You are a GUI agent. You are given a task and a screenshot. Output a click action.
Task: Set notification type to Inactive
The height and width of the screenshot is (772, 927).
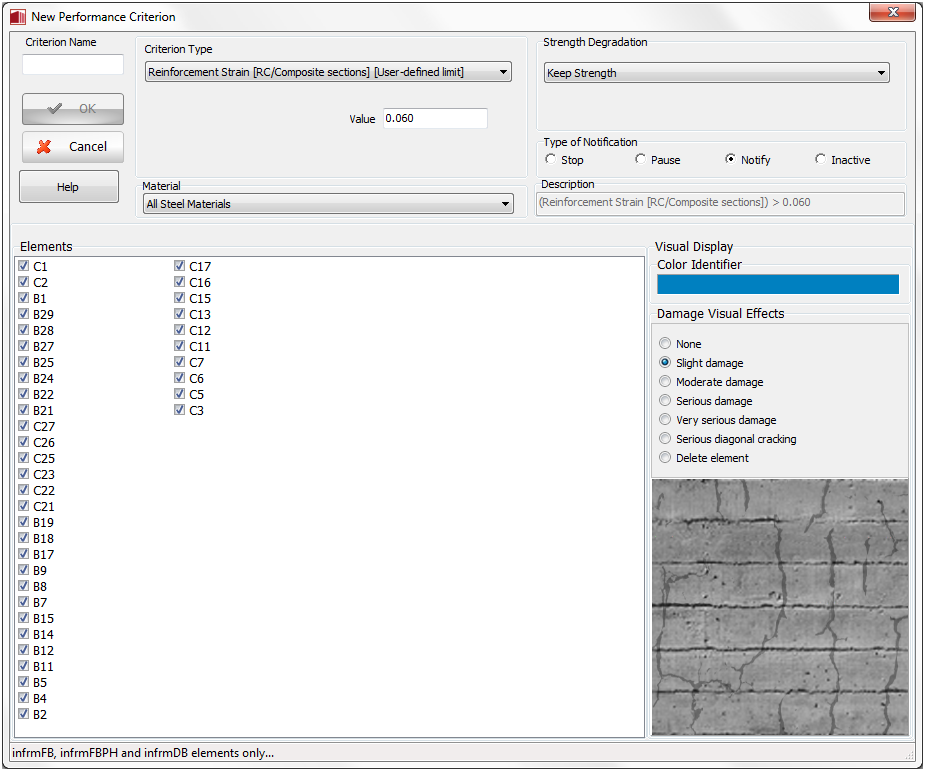point(821,160)
